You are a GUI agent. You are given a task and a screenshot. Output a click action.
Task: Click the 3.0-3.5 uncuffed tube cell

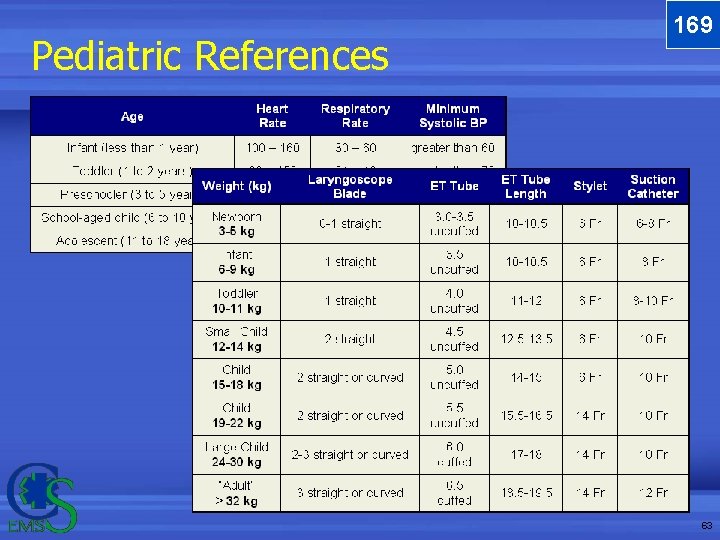454,224
